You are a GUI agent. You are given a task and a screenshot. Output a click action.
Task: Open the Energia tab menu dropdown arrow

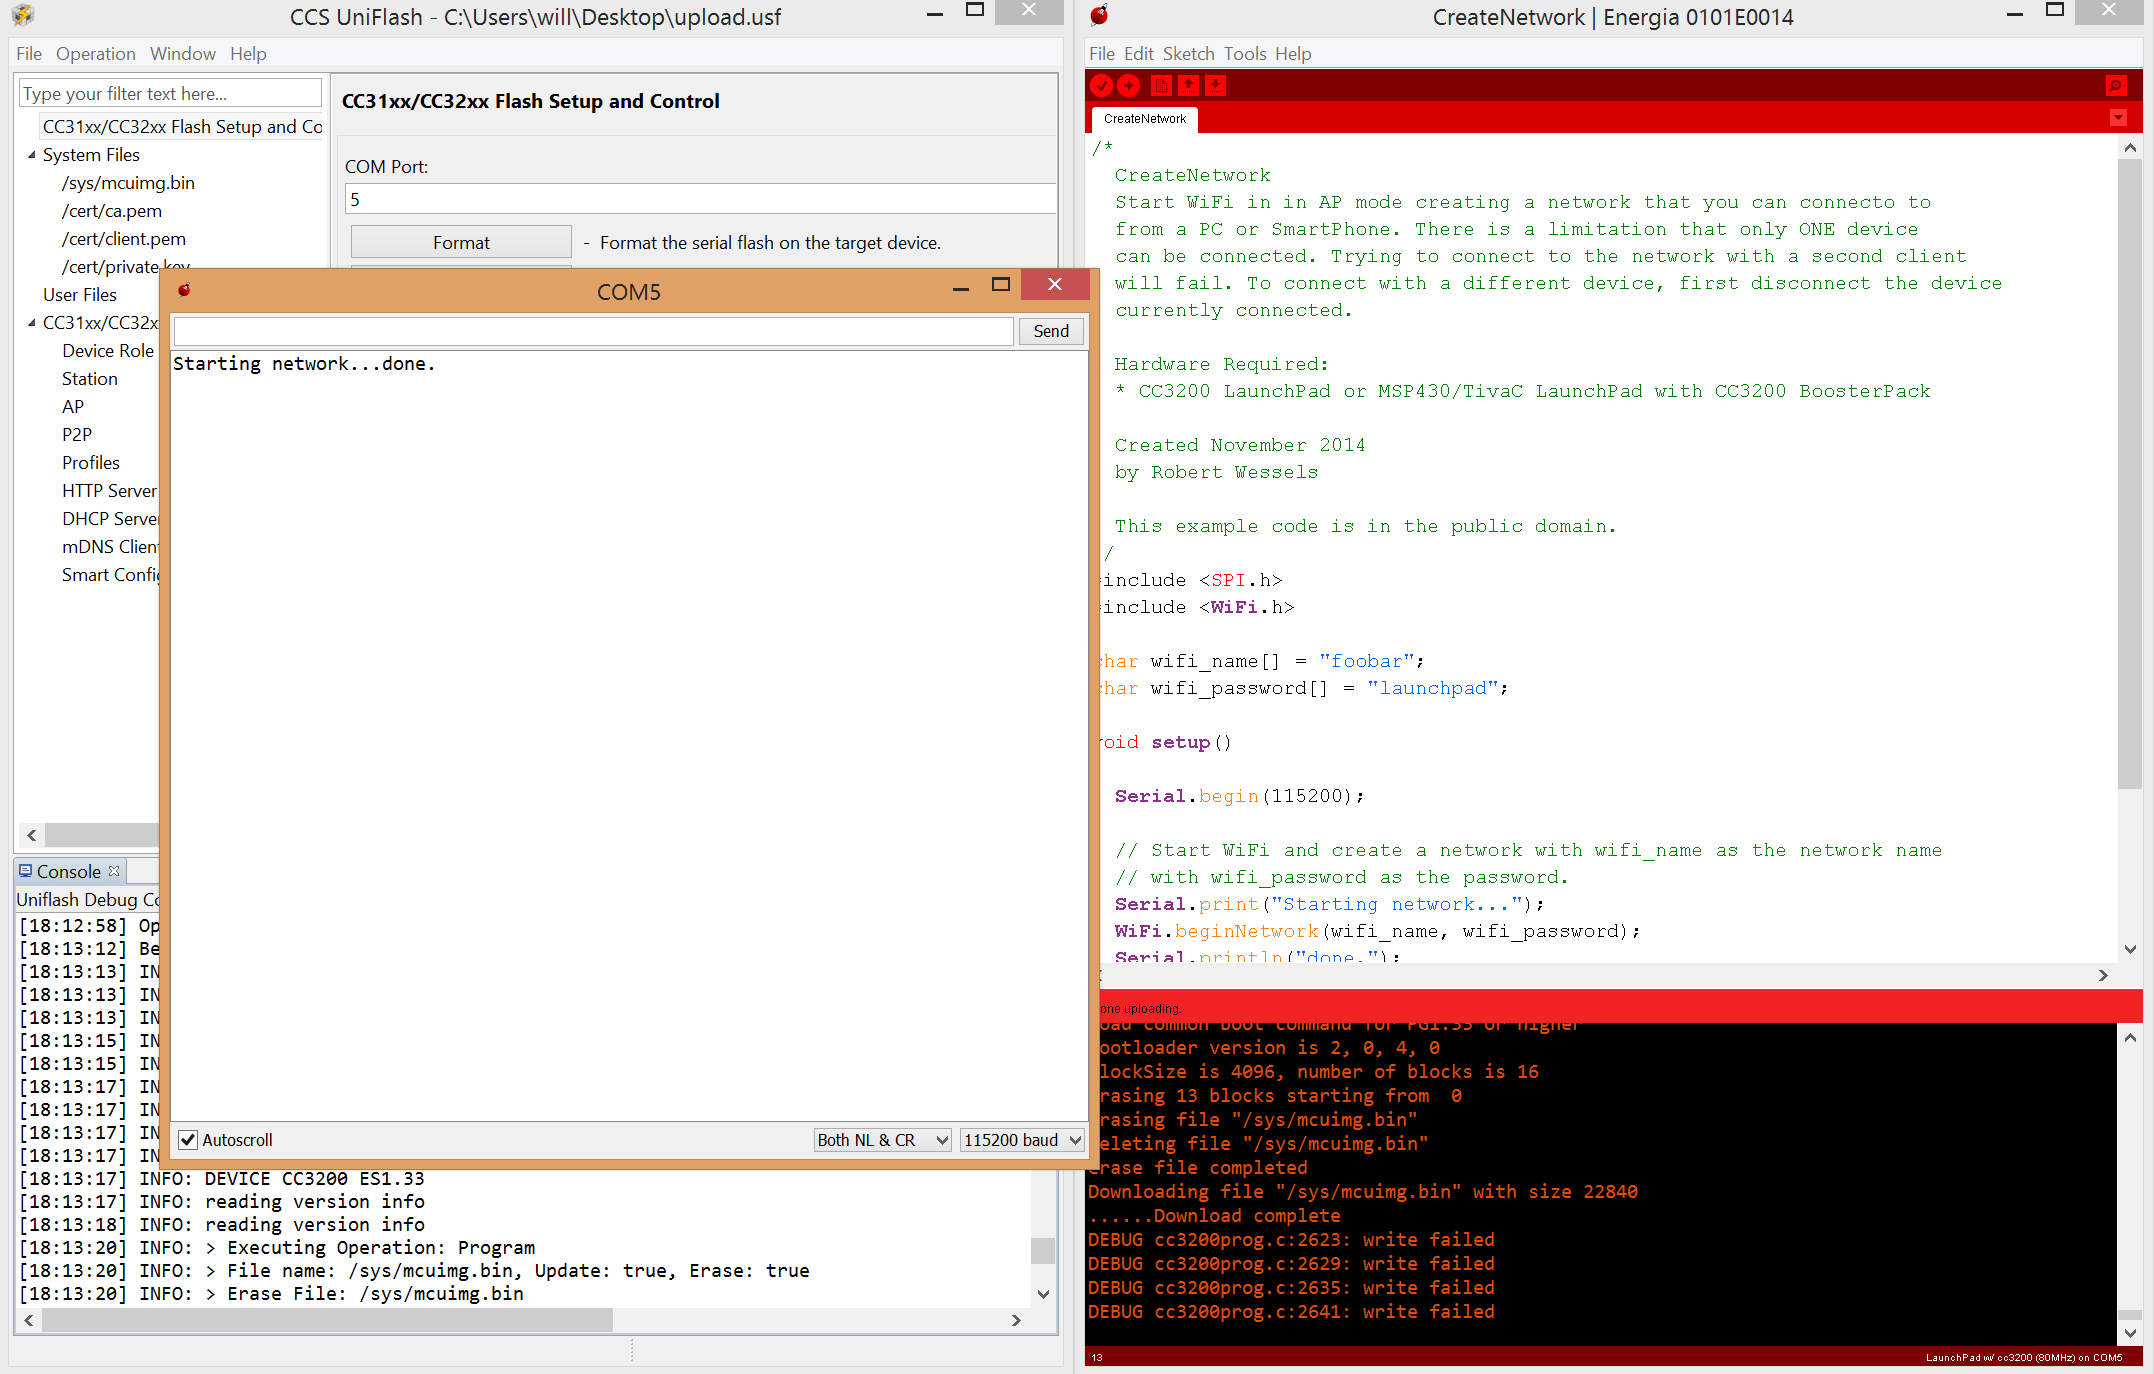2118,118
